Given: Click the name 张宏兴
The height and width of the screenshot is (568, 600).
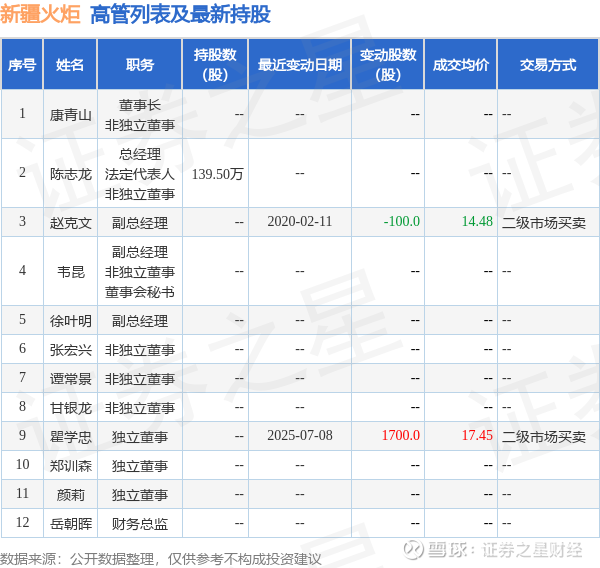Looking at the screenshot, I should (71, 350).
